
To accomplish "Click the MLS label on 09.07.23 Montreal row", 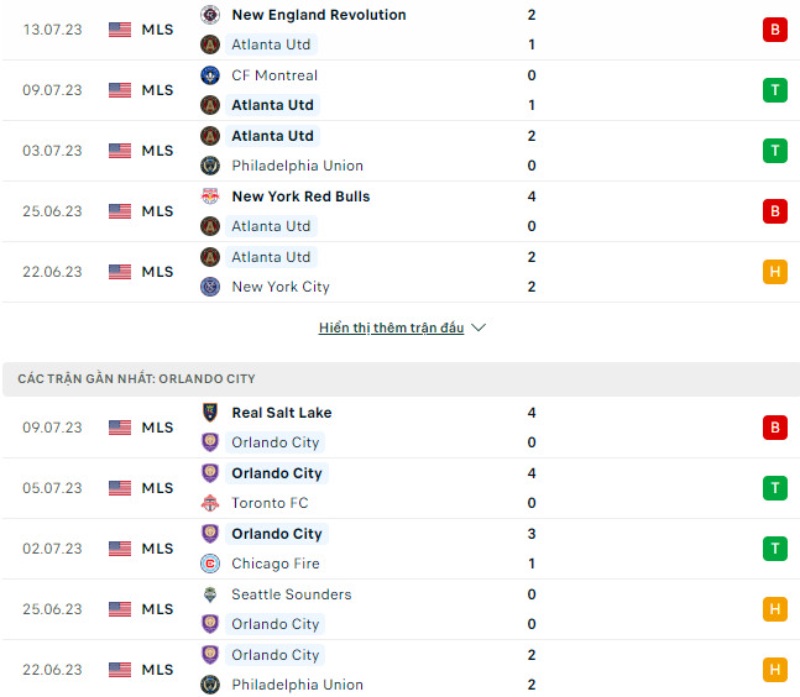I will (157, 90).
